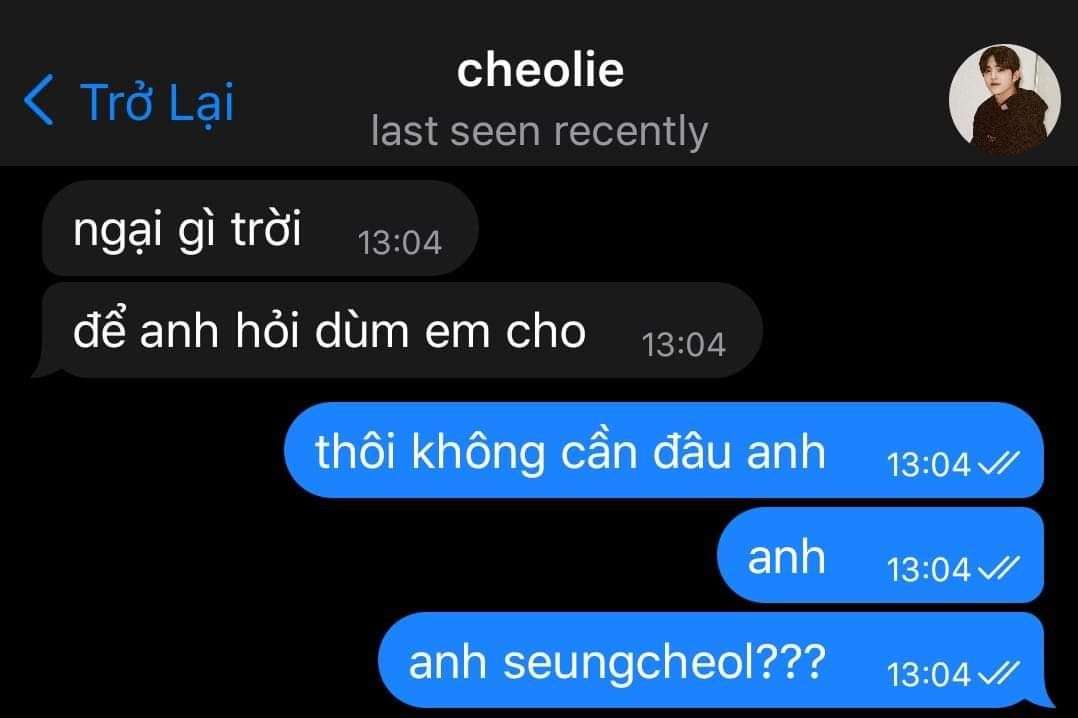Select the "anh seungcheol???" message text
Image resolution: width=1078 pixels, height=718 pixels.
pyautogui.click(x=617, y=662)
